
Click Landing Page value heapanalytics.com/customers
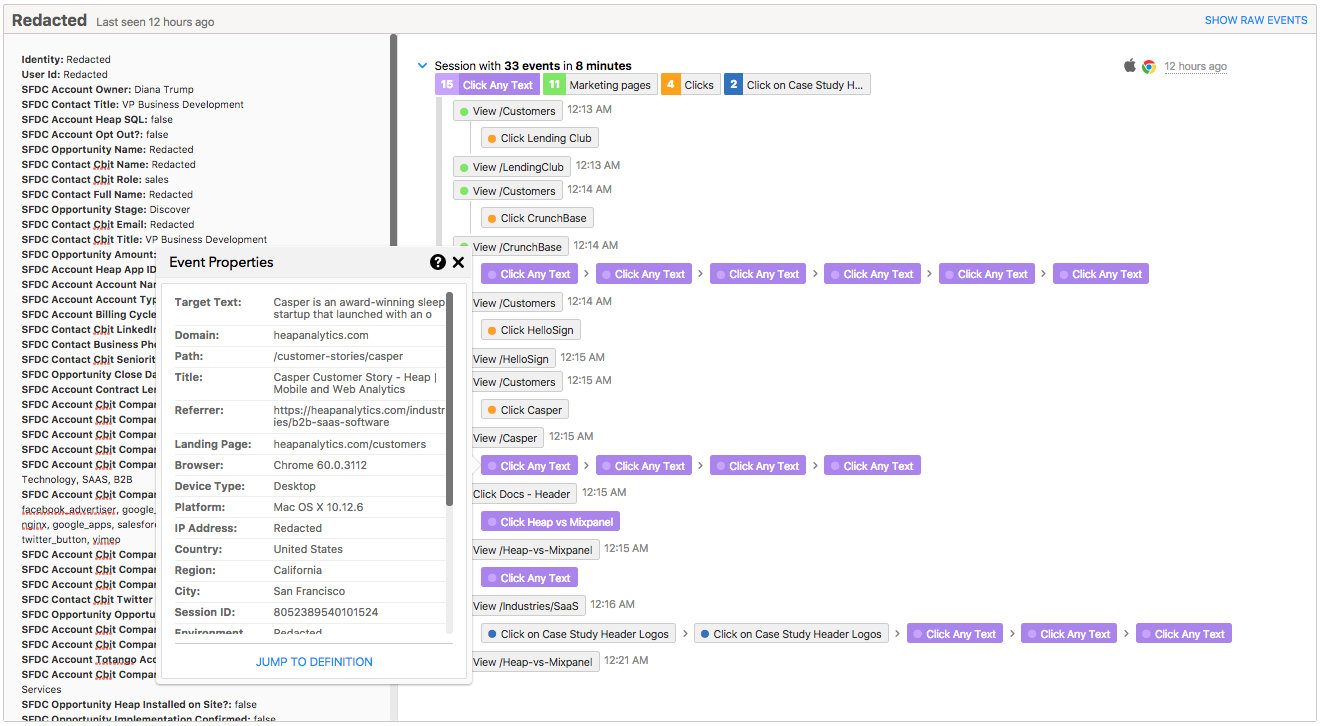click(x=350, y=444)
